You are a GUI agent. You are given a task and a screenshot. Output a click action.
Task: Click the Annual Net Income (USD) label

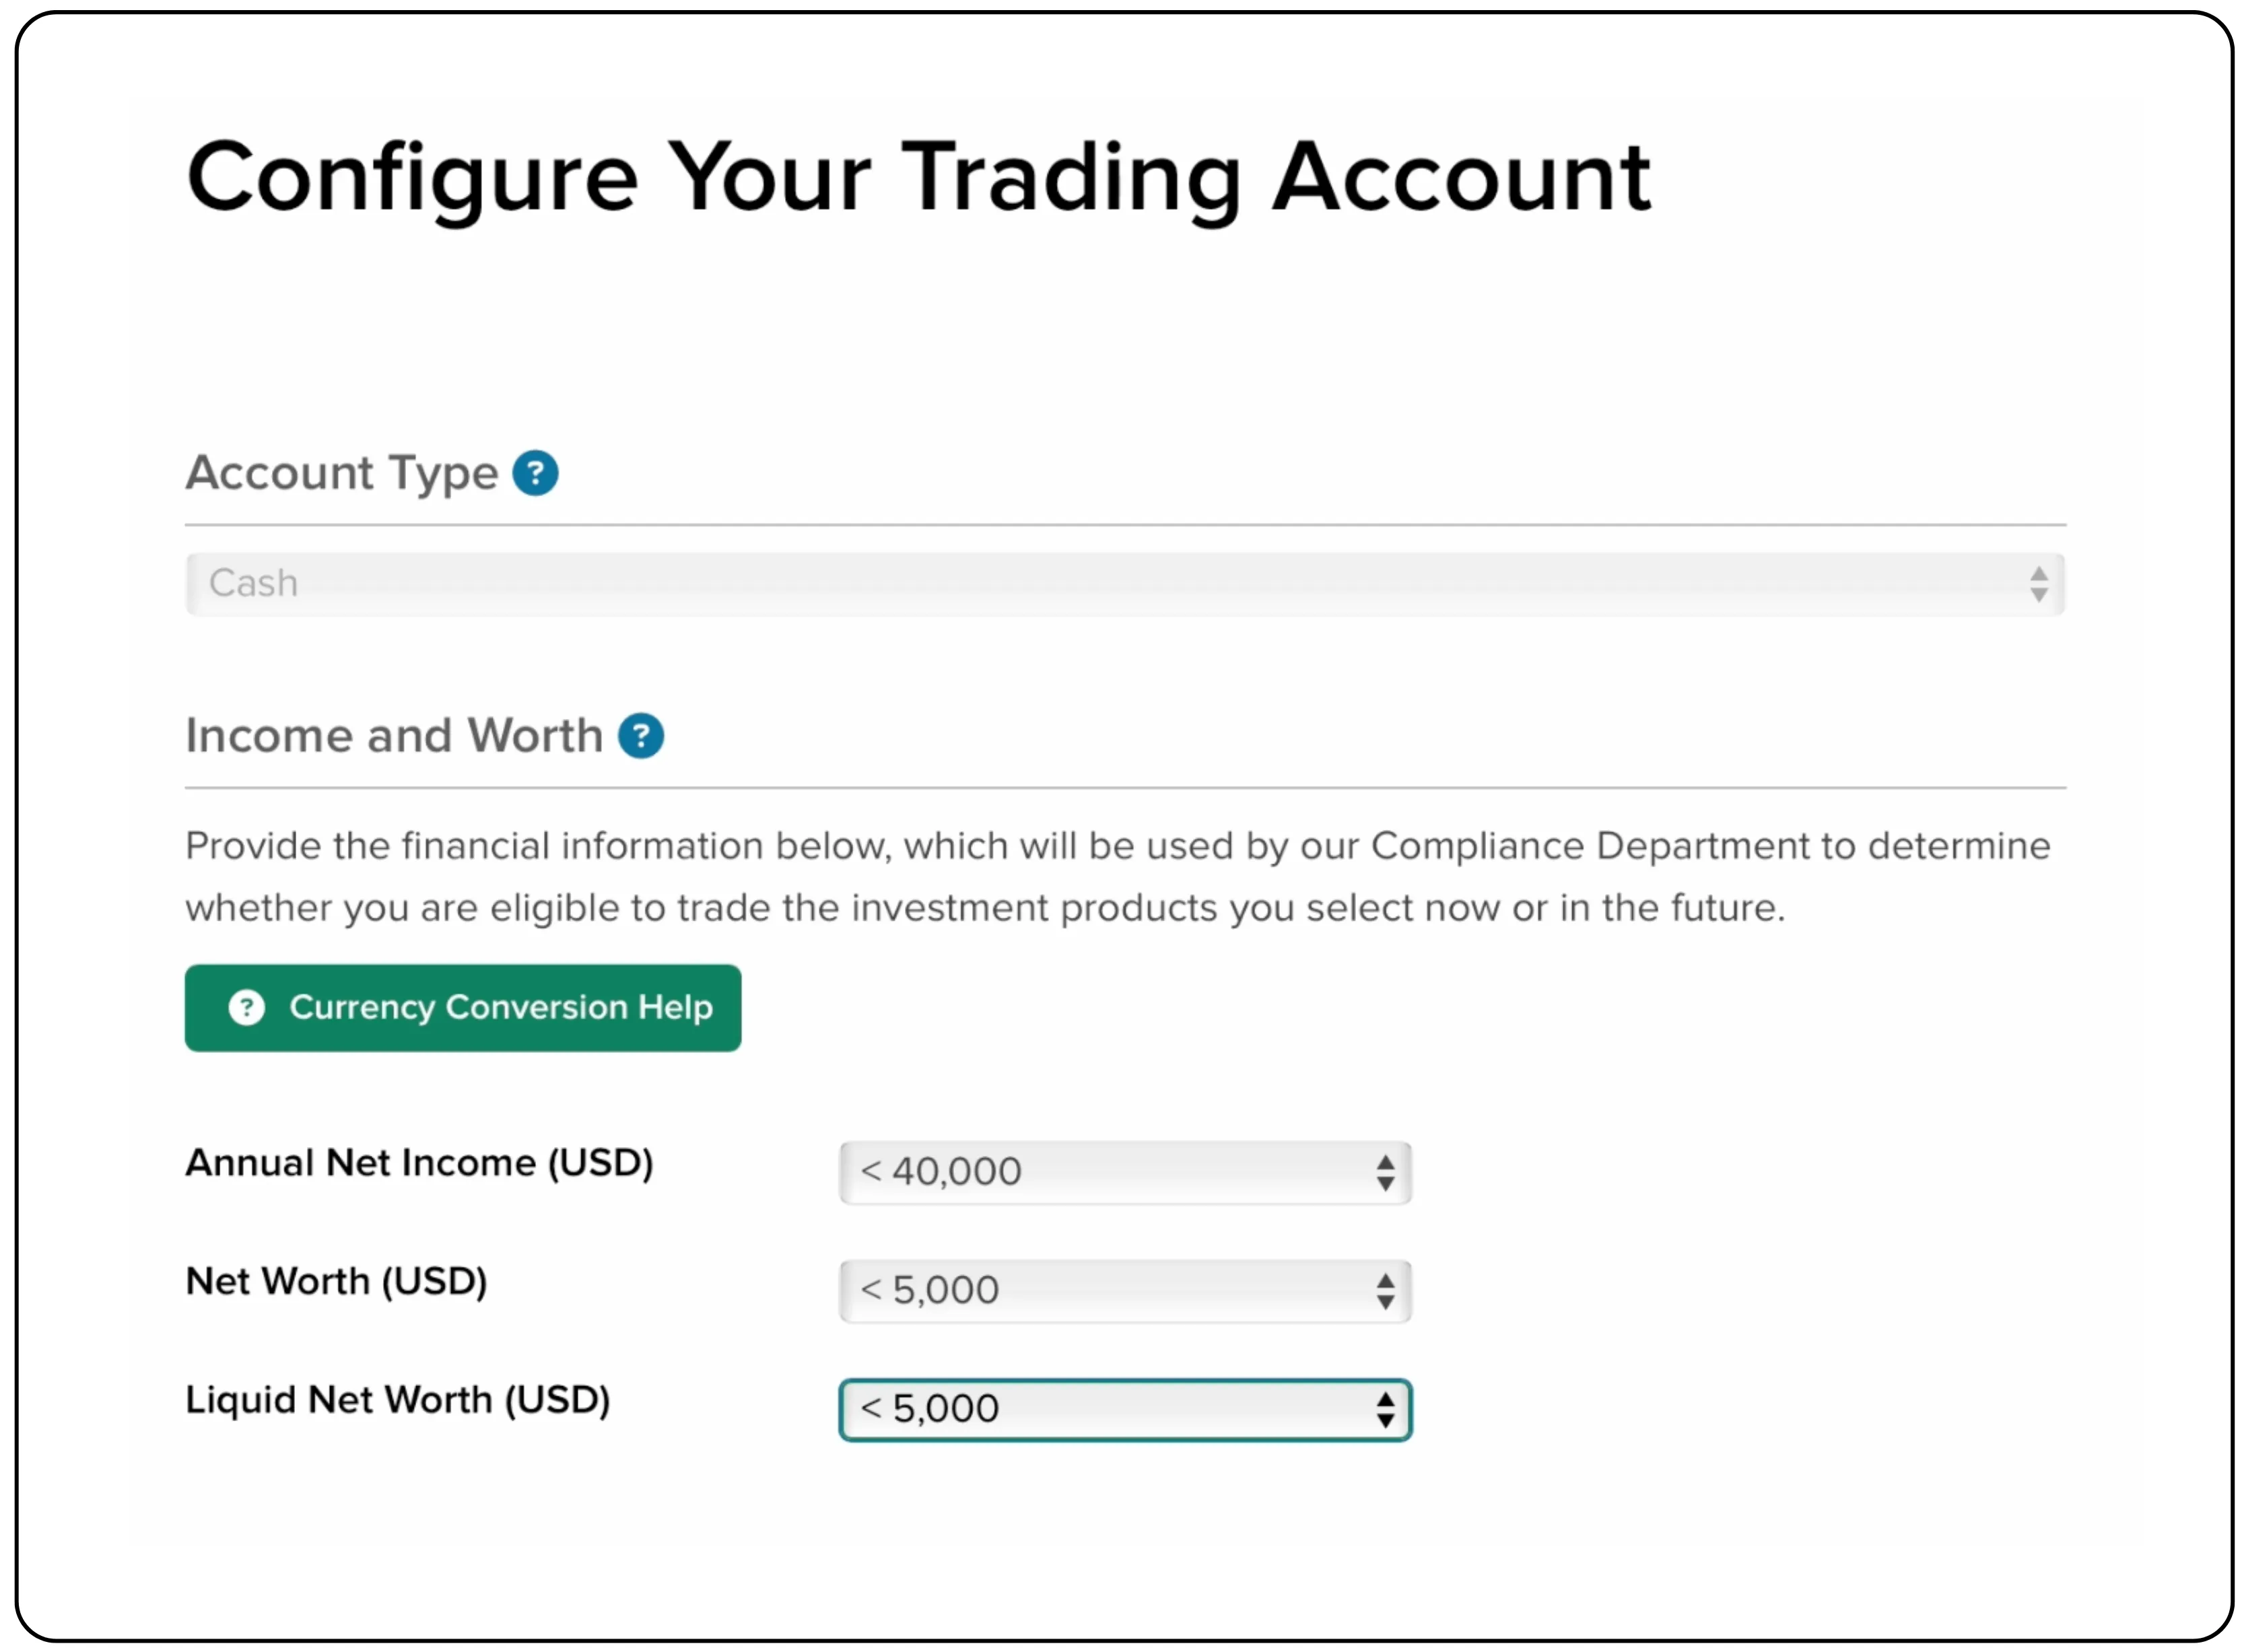click(x=420, y=1163)
